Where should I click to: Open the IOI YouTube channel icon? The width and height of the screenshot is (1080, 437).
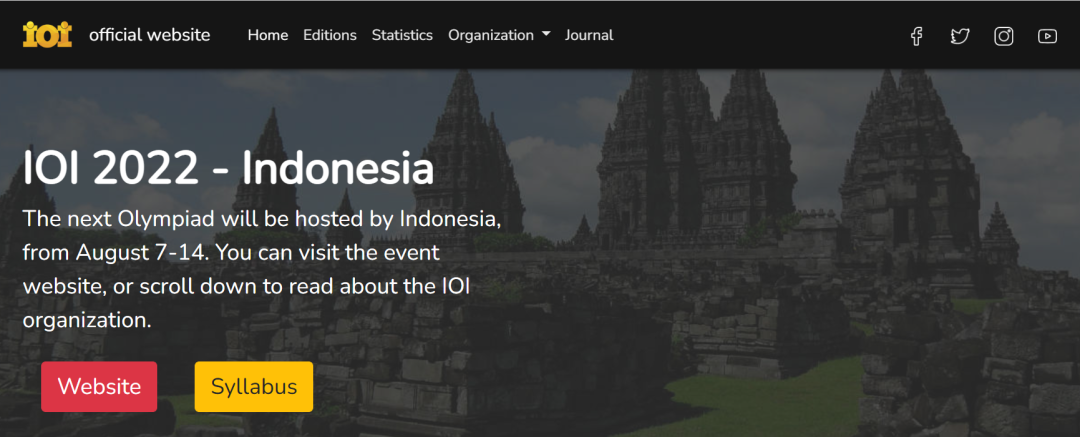(x=1047, y=36)
